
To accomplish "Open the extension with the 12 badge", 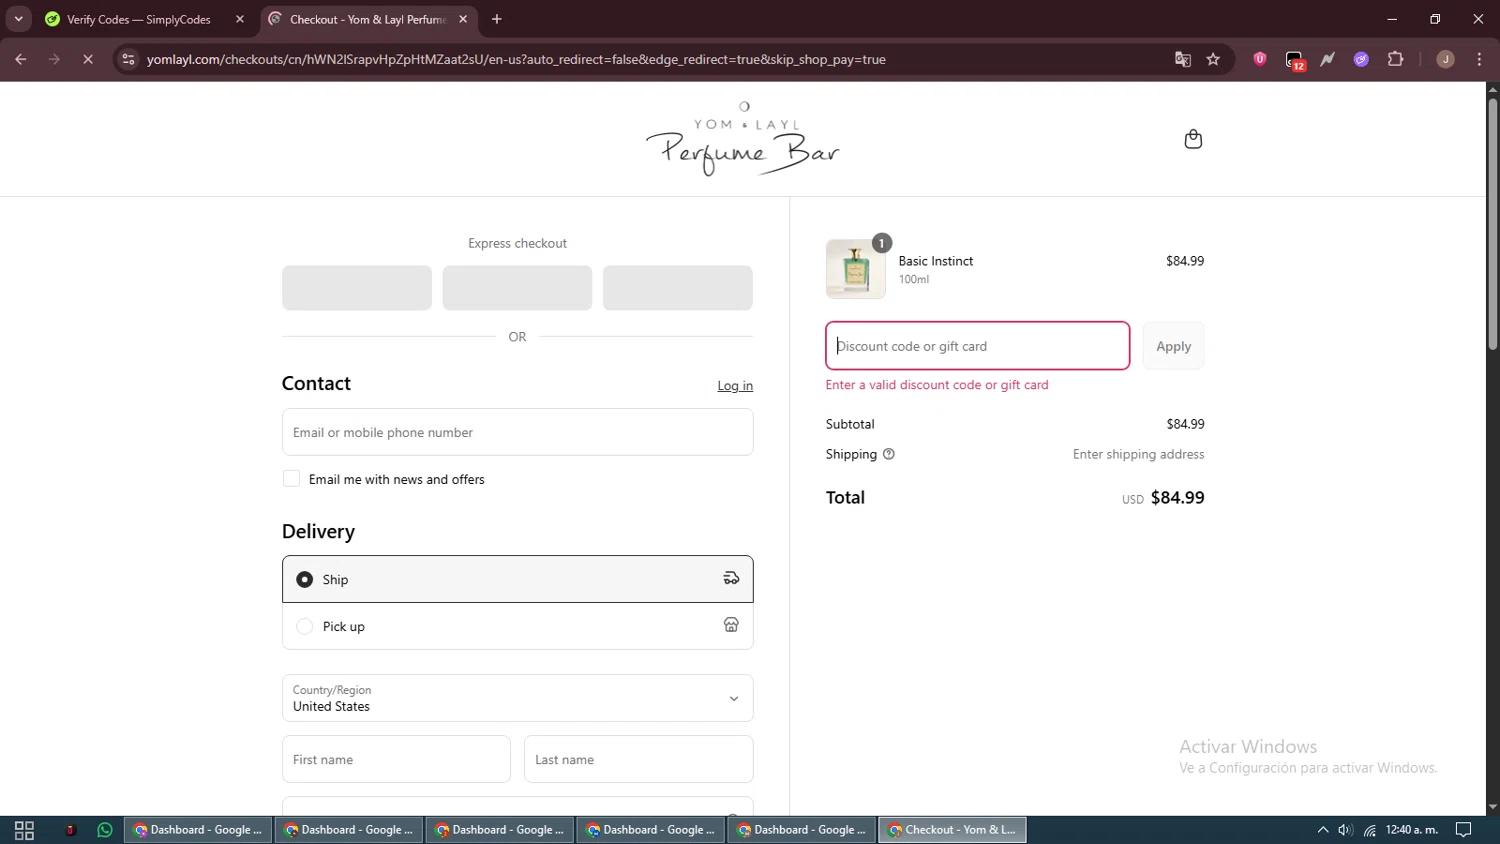I will pyautogui.click(x=1295, y=60).
